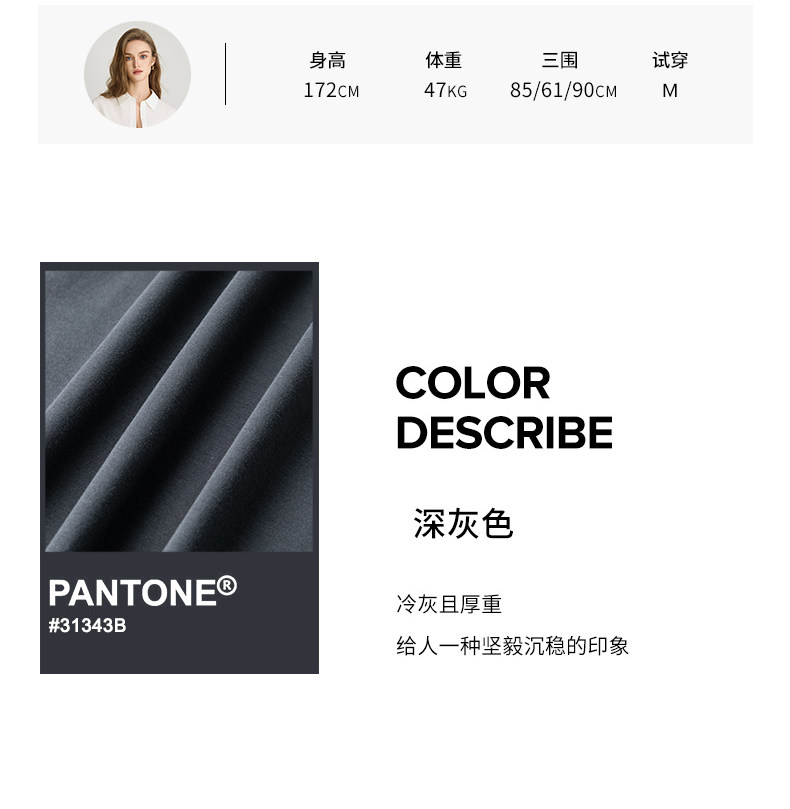Screen dimensions: 790x809
Task: Click the dark footer area of the Pantone card
Action: click(179, 613)
